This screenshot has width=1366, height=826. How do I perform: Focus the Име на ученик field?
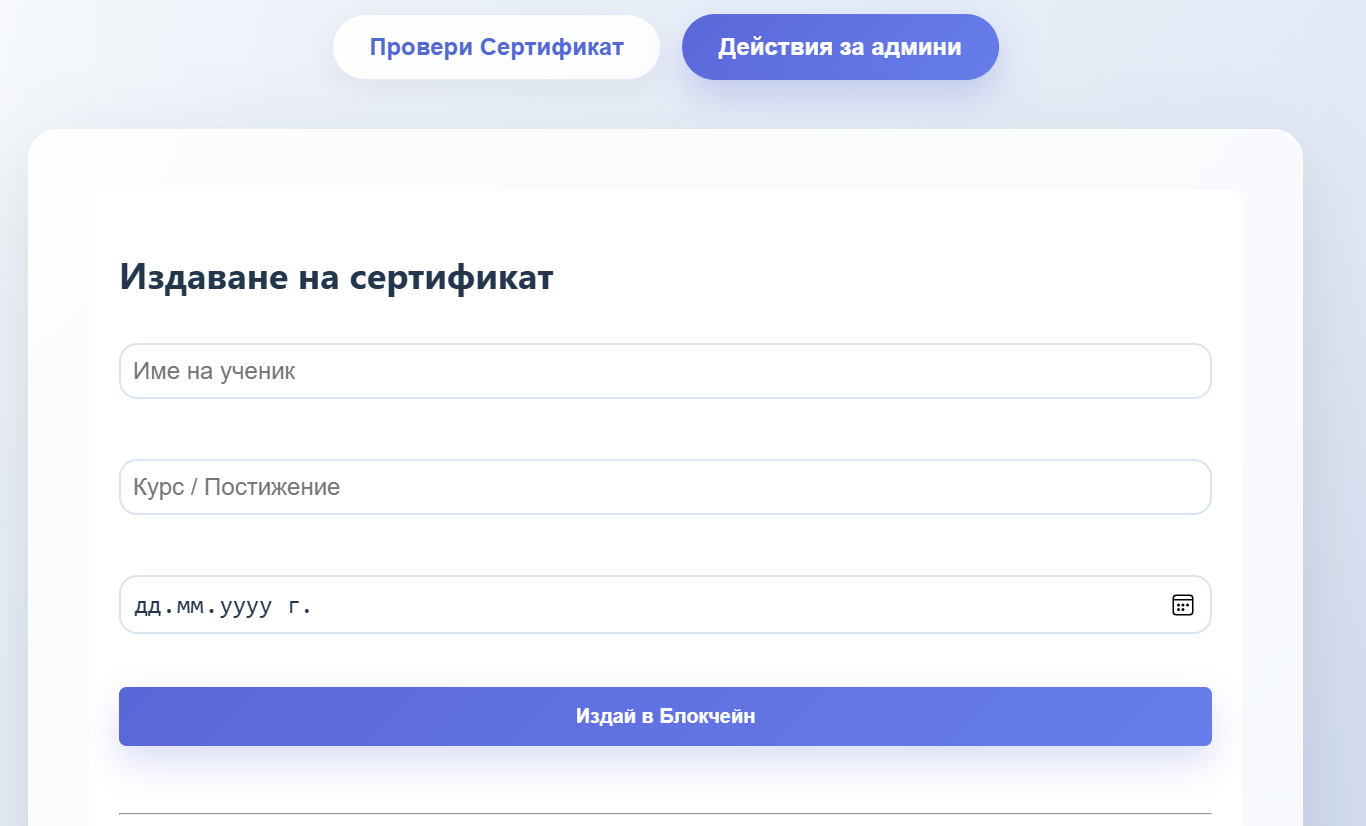tap(665, 371)
